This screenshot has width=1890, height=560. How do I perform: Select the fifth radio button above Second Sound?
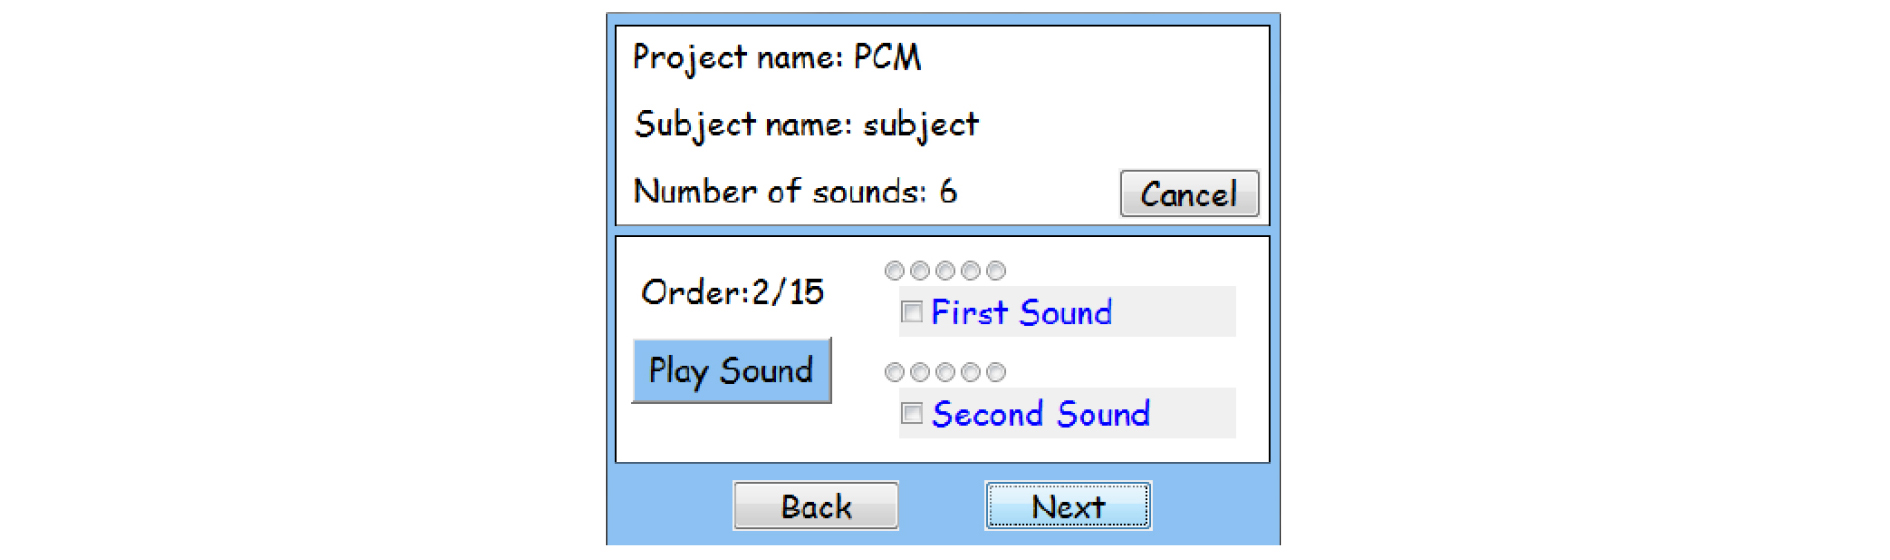(996, 372)
